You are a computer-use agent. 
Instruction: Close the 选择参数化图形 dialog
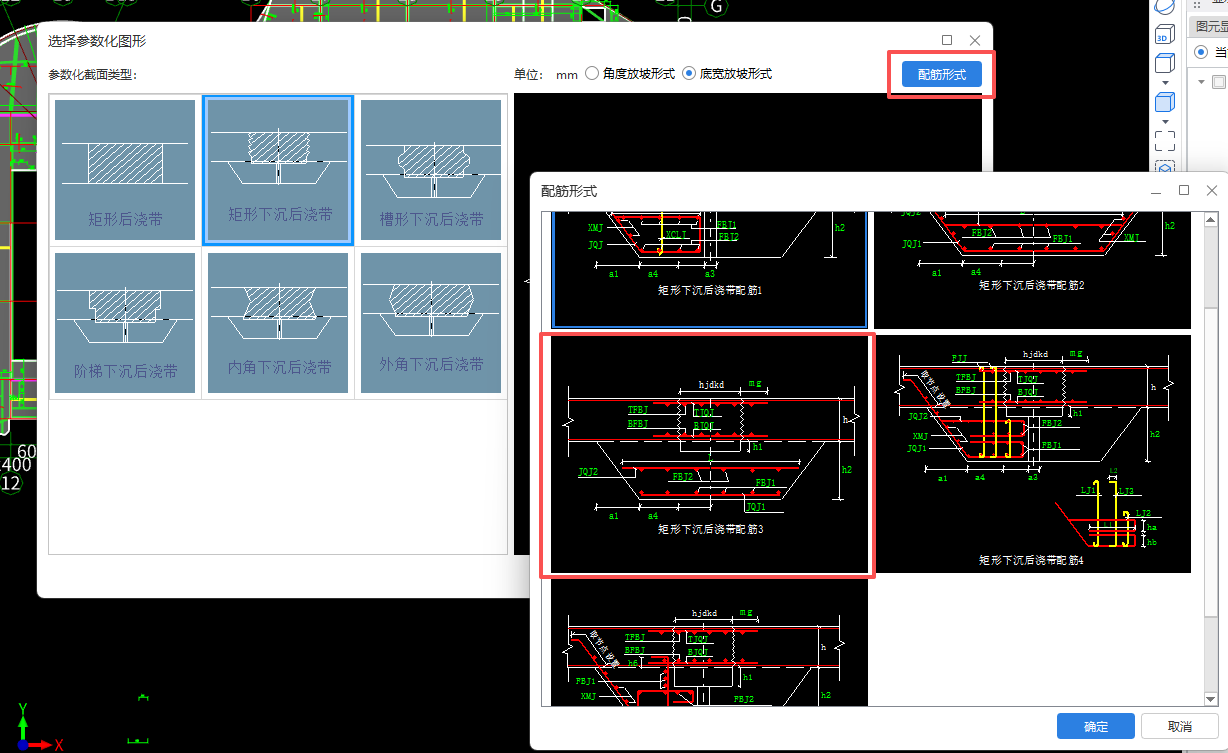[975, 40]
